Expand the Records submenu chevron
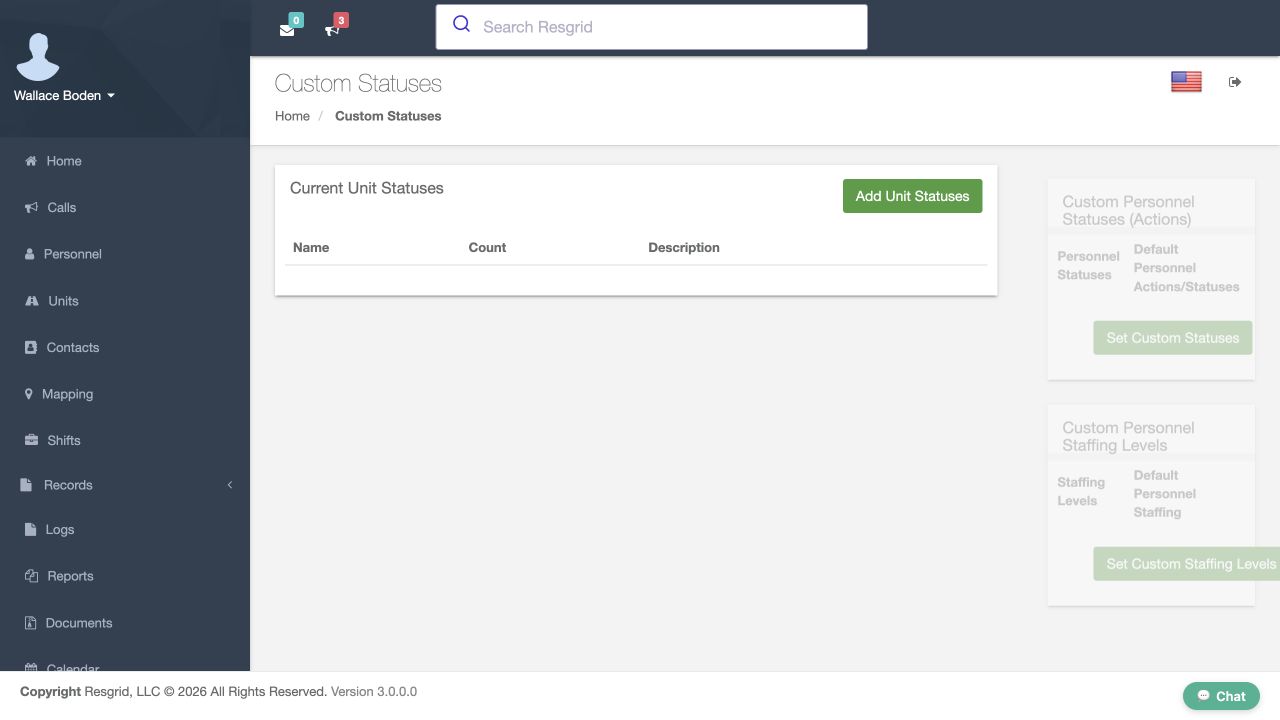This screenshot has width=1280, height=720. coord(230,485)
